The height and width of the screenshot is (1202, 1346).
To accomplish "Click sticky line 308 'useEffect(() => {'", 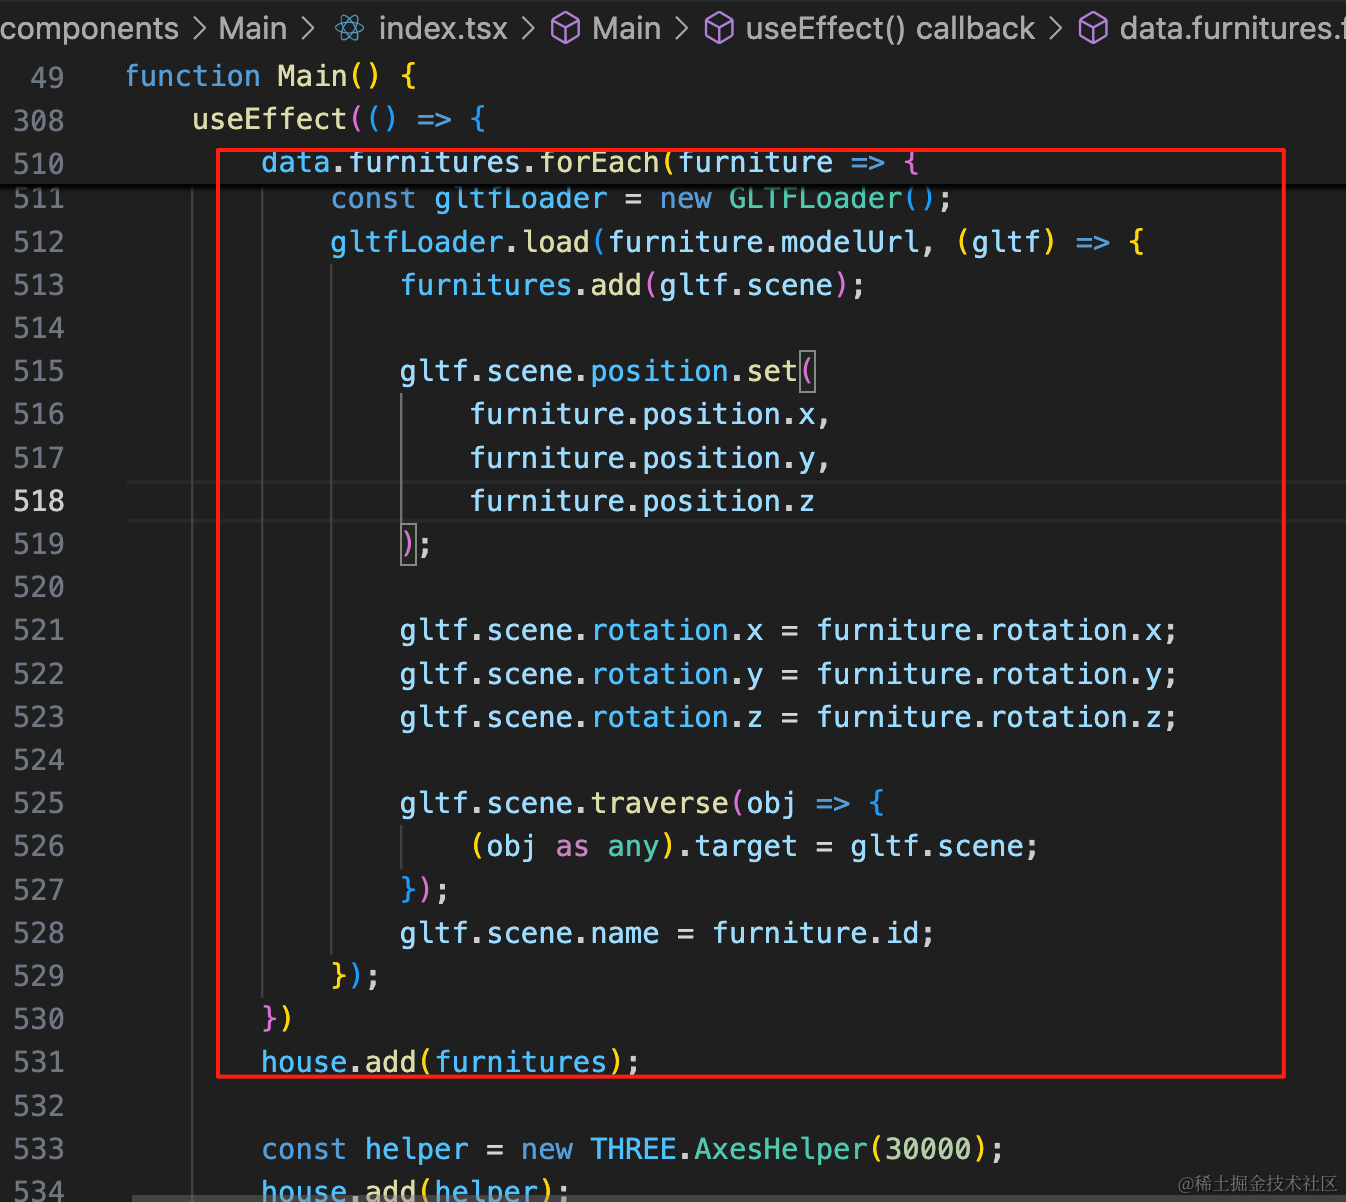I will pyautogui.click(x=339, y=119).
